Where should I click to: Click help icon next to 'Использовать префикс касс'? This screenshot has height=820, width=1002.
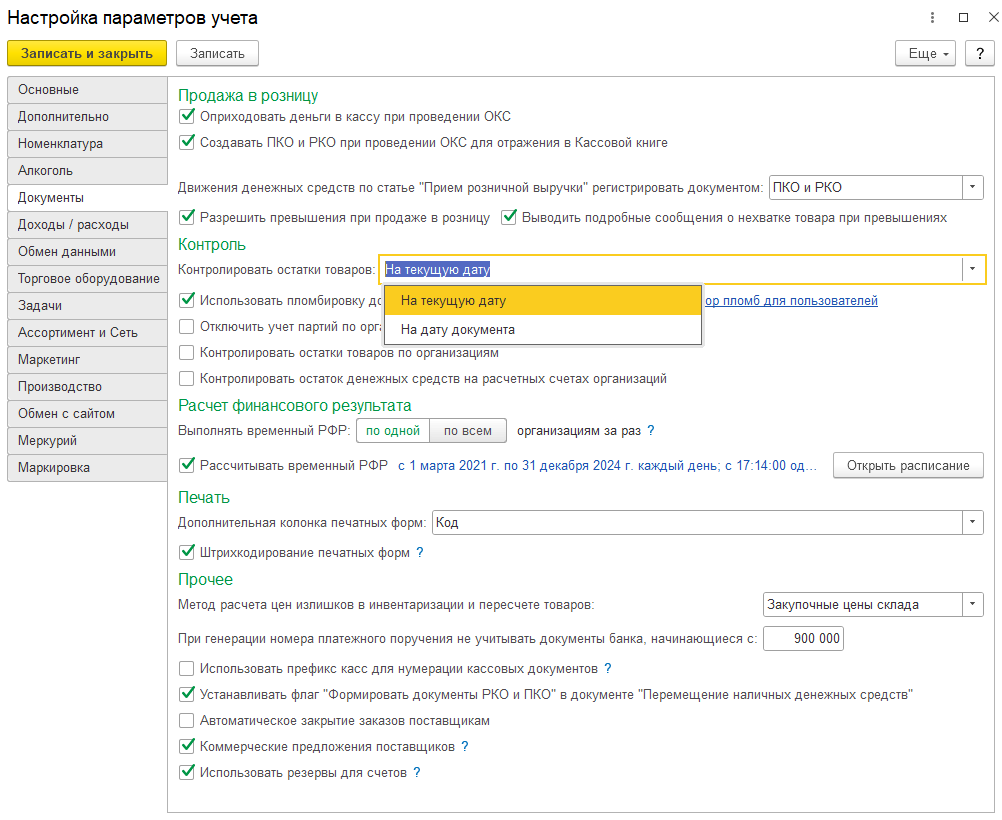608,668
